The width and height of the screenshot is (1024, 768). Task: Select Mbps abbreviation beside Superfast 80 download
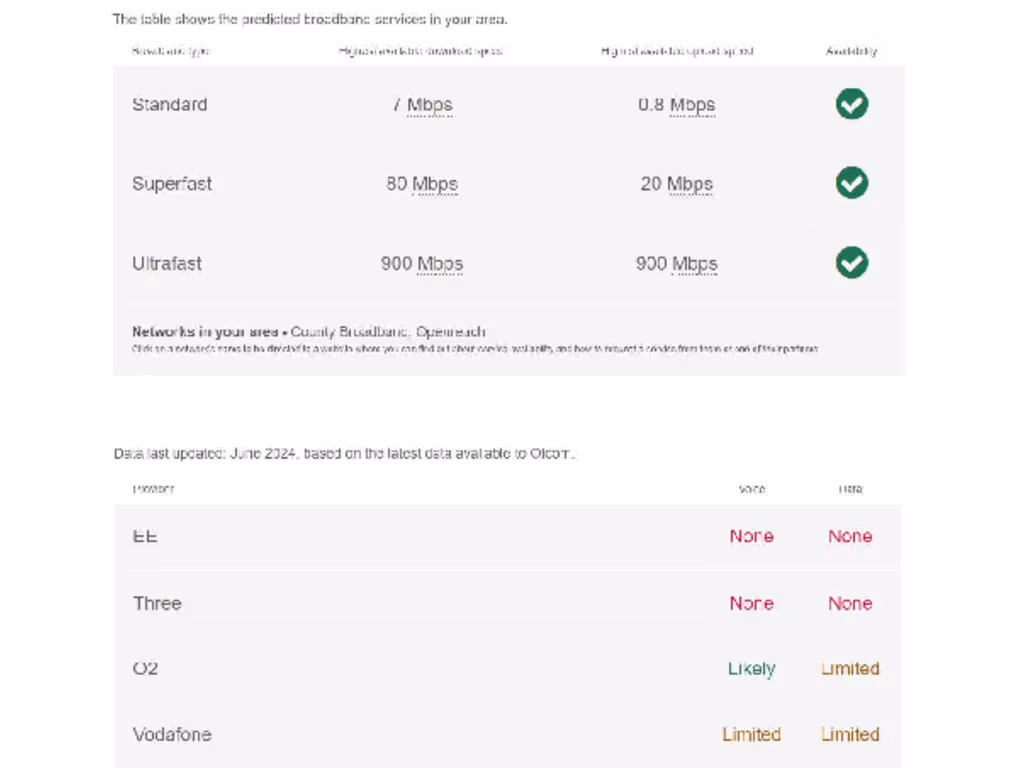435,184
